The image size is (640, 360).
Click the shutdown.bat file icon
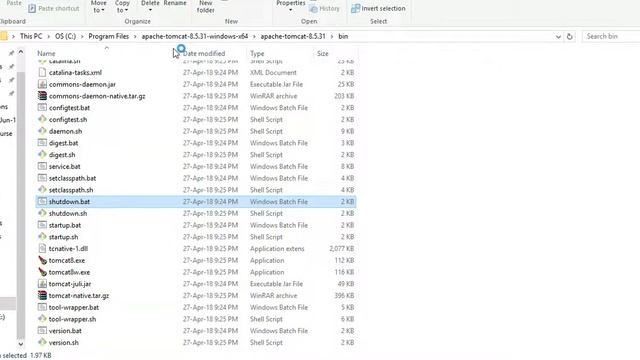tap(42, 202)
